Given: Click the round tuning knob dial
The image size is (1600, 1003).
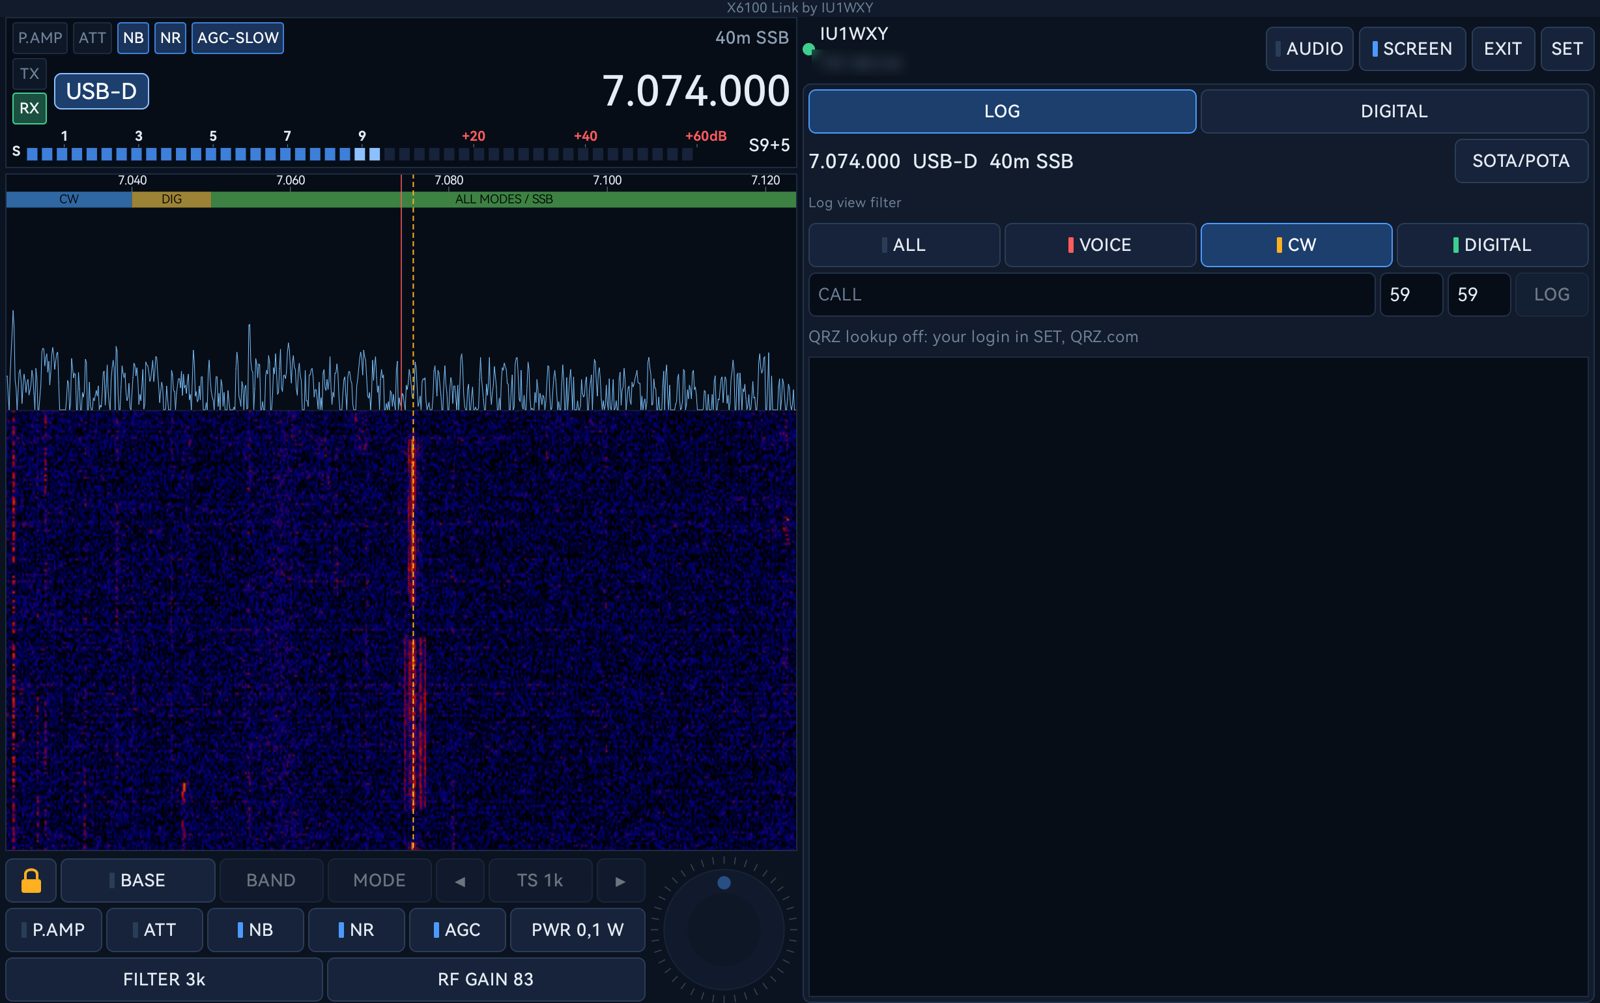Looking at the screenshot, I should [724, 929].
